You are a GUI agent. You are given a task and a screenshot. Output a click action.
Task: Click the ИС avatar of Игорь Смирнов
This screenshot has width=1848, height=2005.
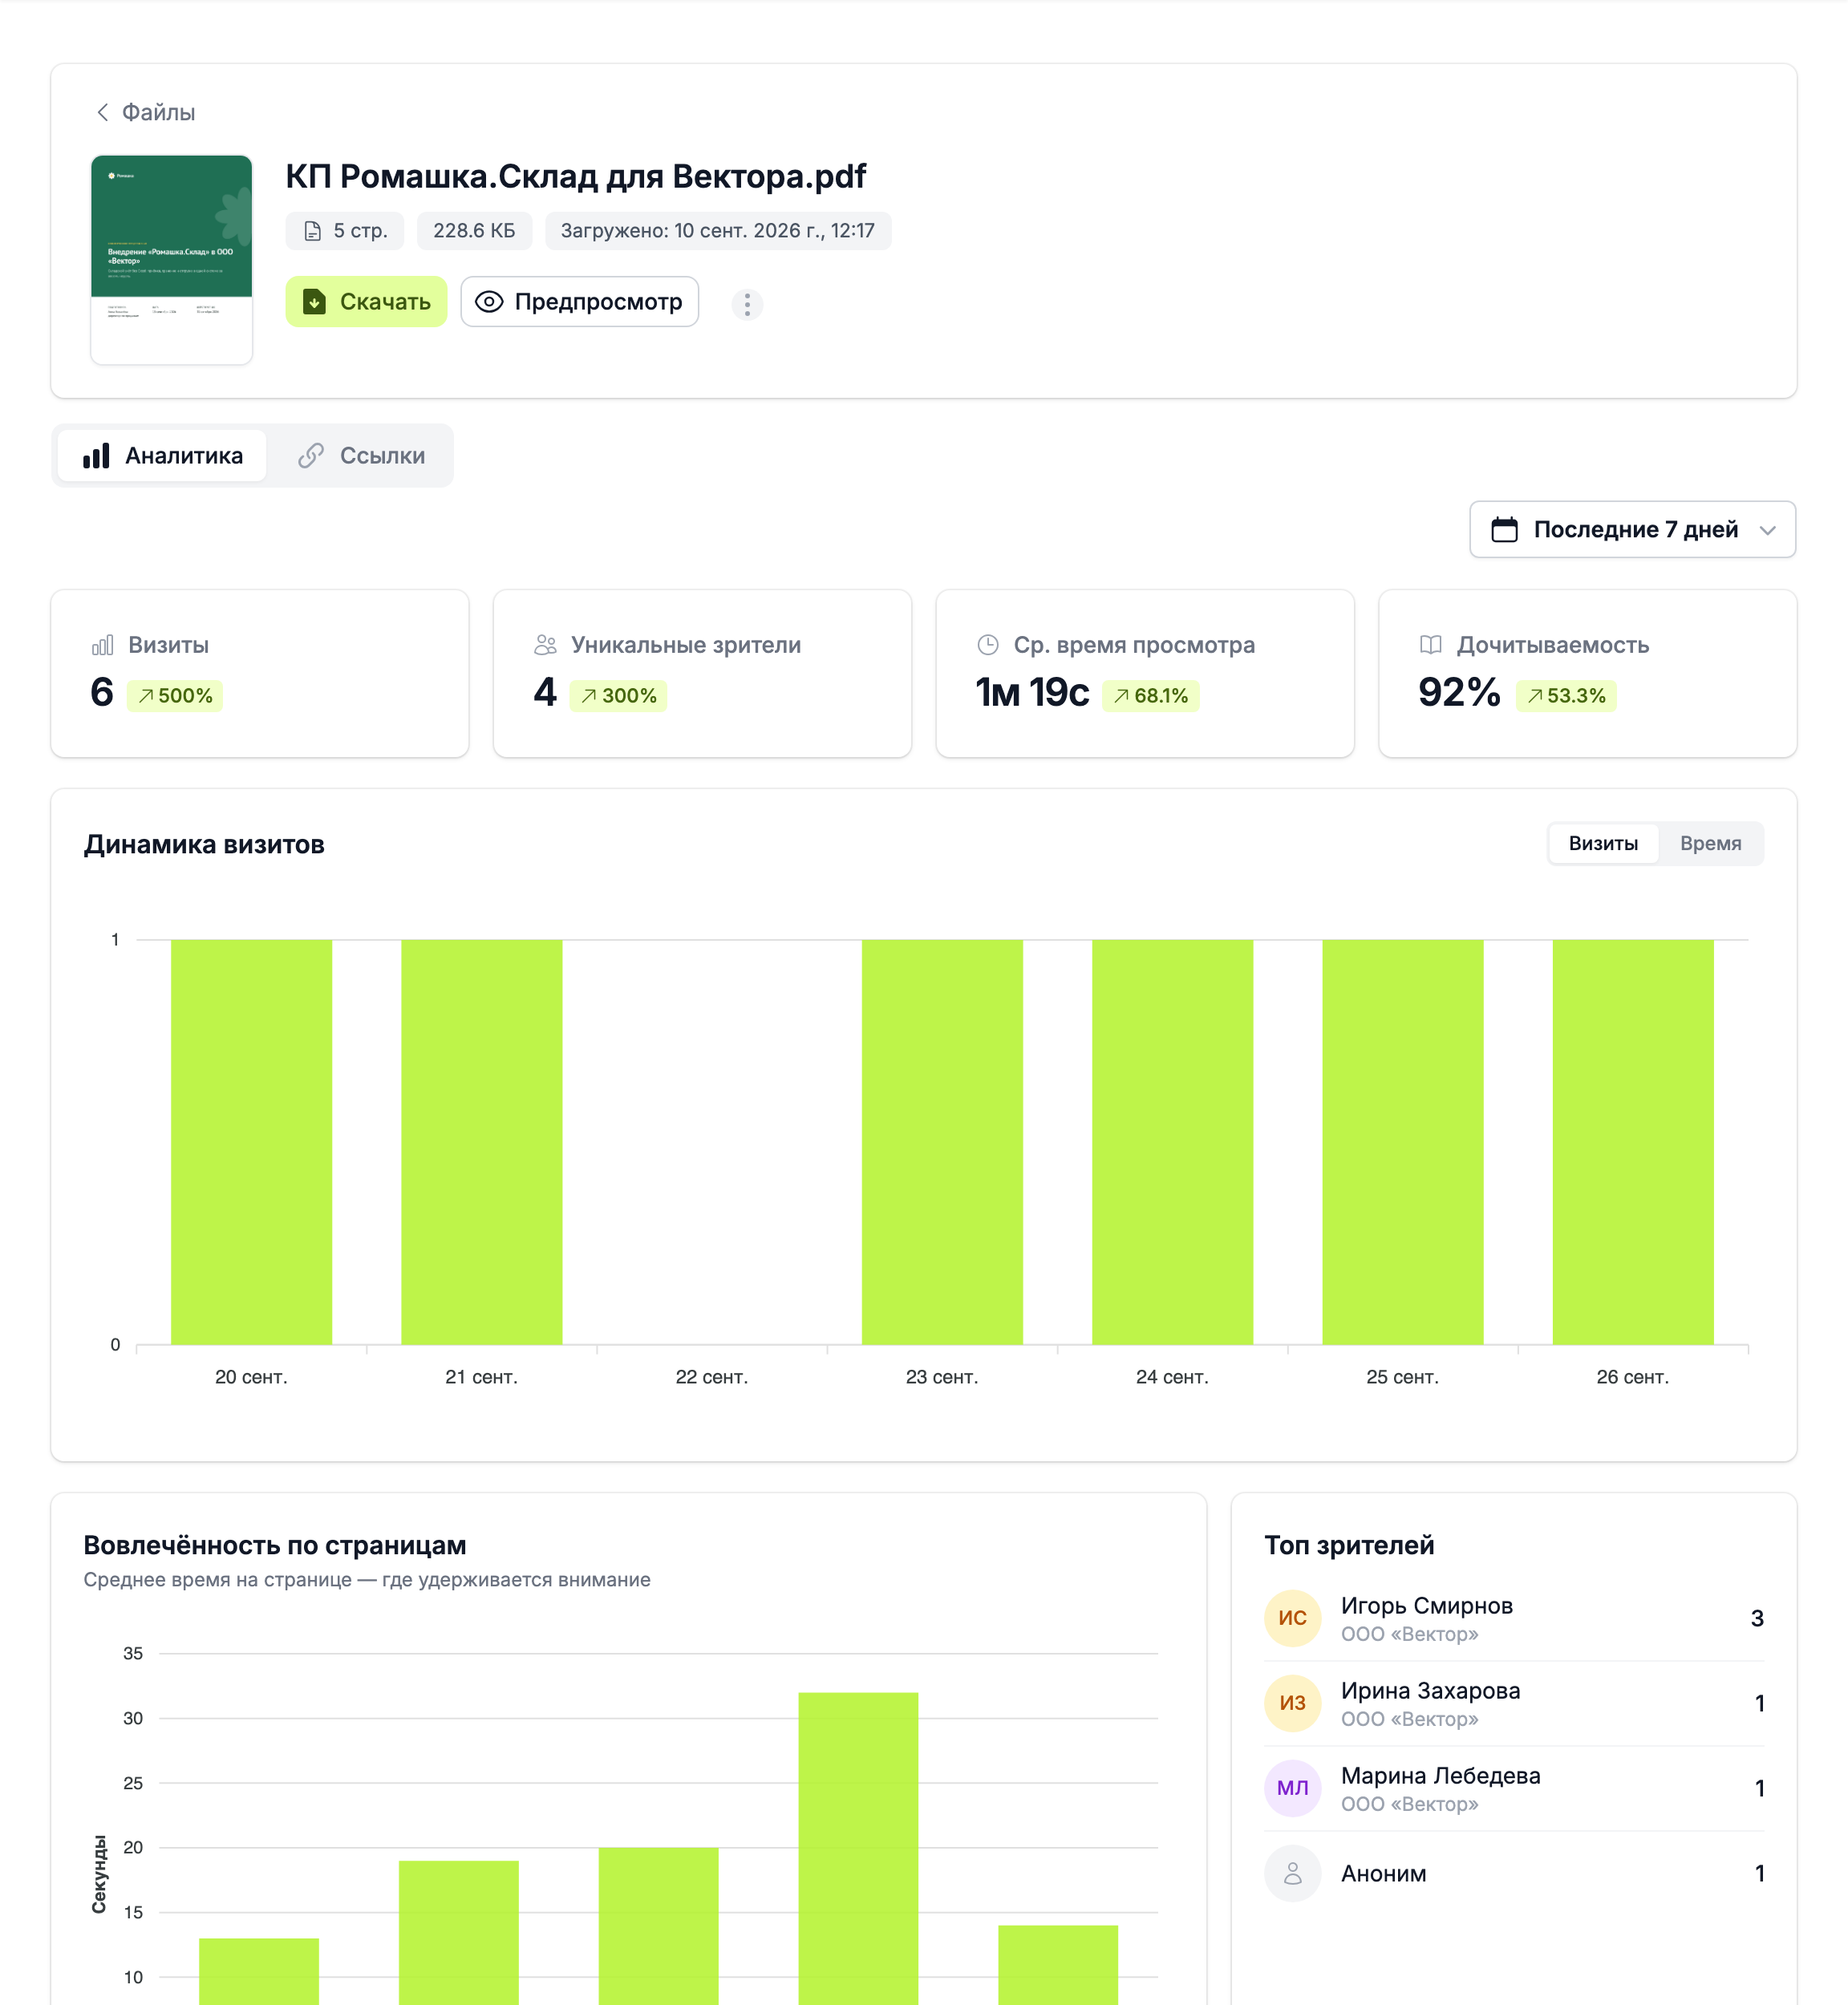coord(1293,1618)
